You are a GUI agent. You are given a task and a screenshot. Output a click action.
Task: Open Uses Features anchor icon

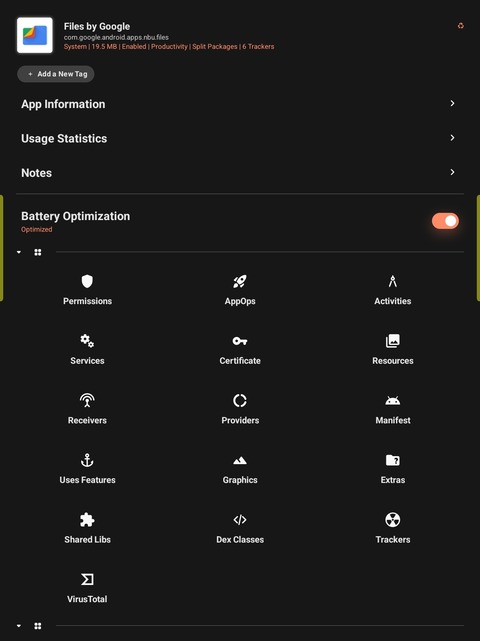(x=87, y=460)
